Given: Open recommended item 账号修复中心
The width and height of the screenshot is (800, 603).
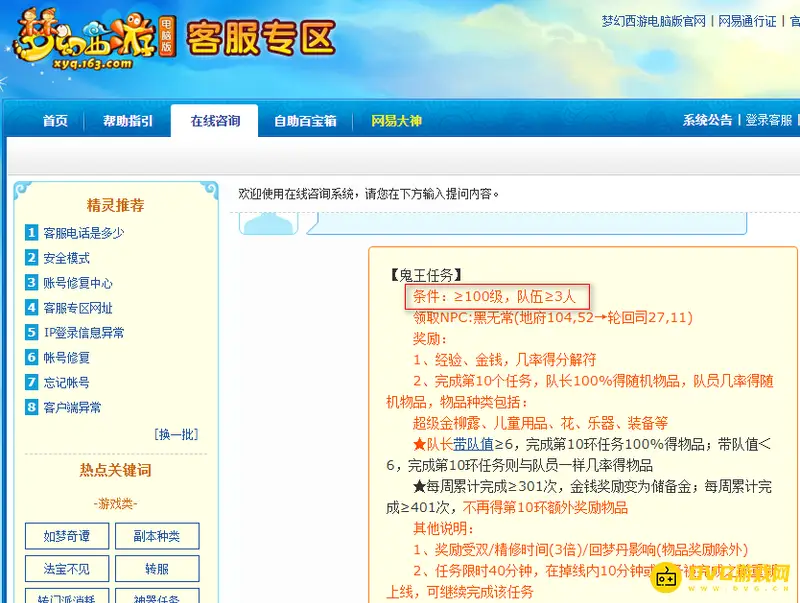Looking at the screenshot, I should click(x=78, y=283).
